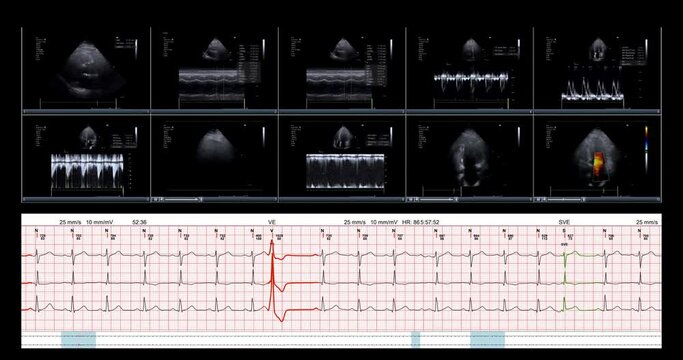Open the tissue Doppler waveform thumbnail, top row
Viewport: 683px width, 360px height.
470,71
